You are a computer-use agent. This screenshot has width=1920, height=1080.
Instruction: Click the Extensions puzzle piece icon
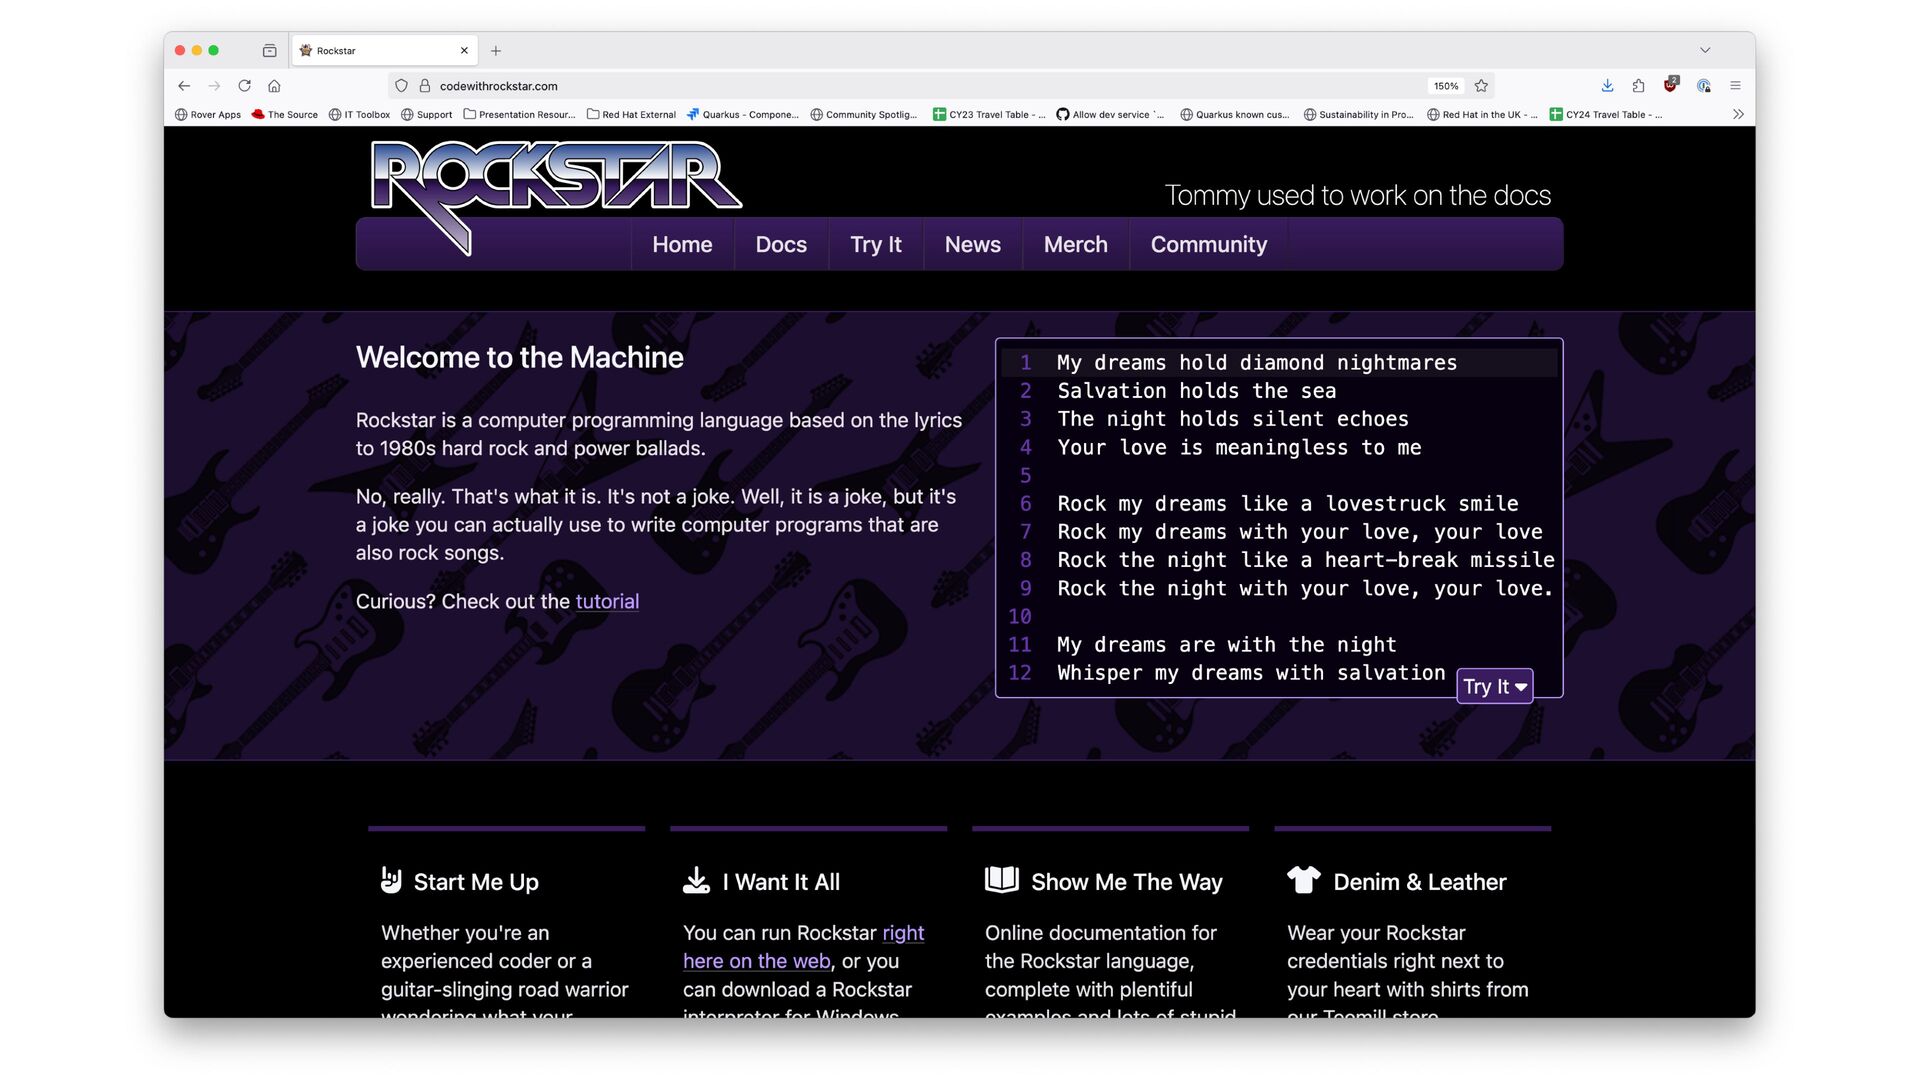click(1638, 86)
